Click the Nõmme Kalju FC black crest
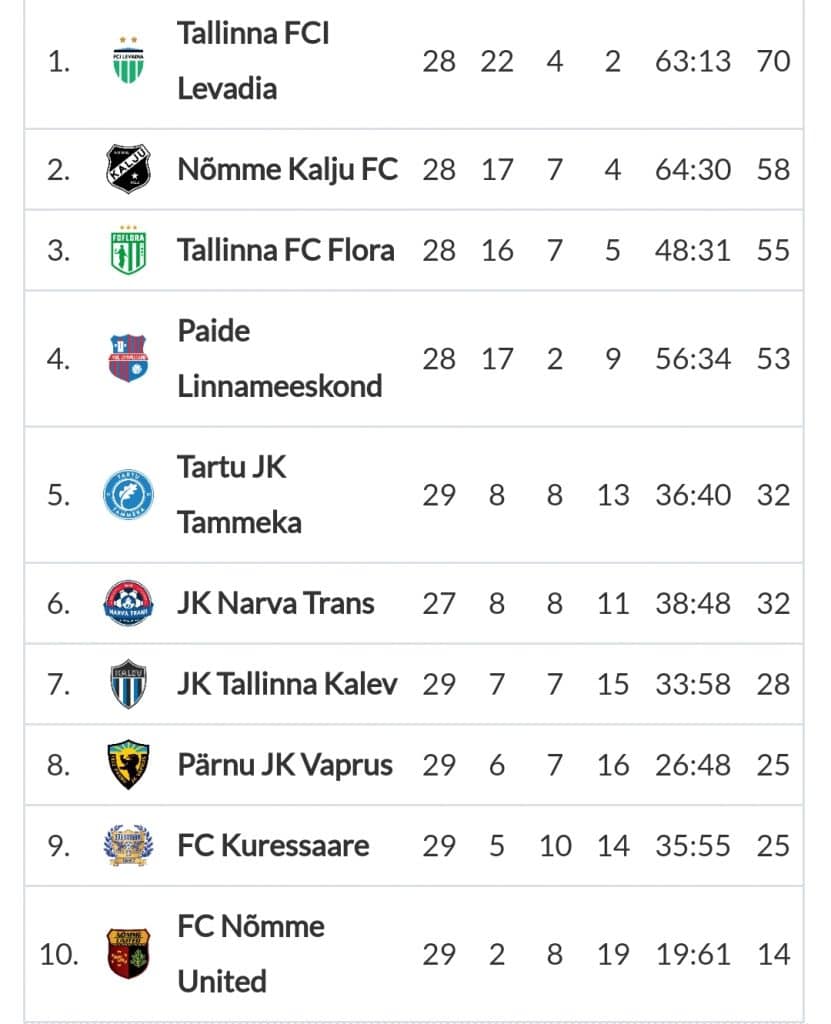831x1024 pixels. (x=128, y=169)
